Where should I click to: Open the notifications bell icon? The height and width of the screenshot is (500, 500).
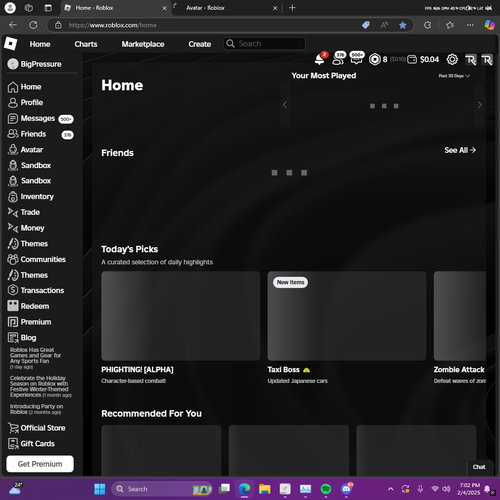319,59
